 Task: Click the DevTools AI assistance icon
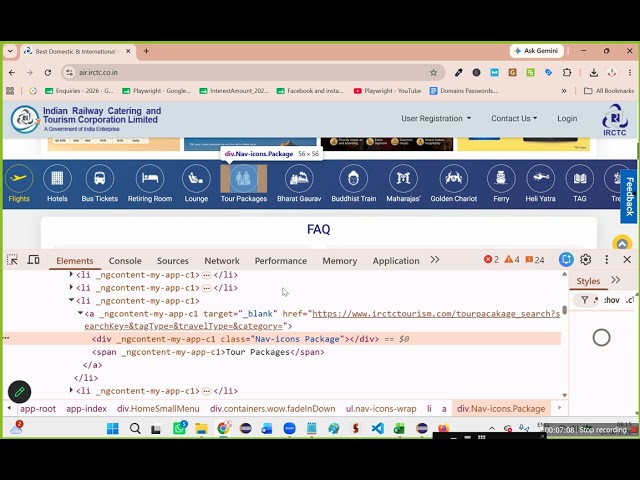click(x=566, y=260)
